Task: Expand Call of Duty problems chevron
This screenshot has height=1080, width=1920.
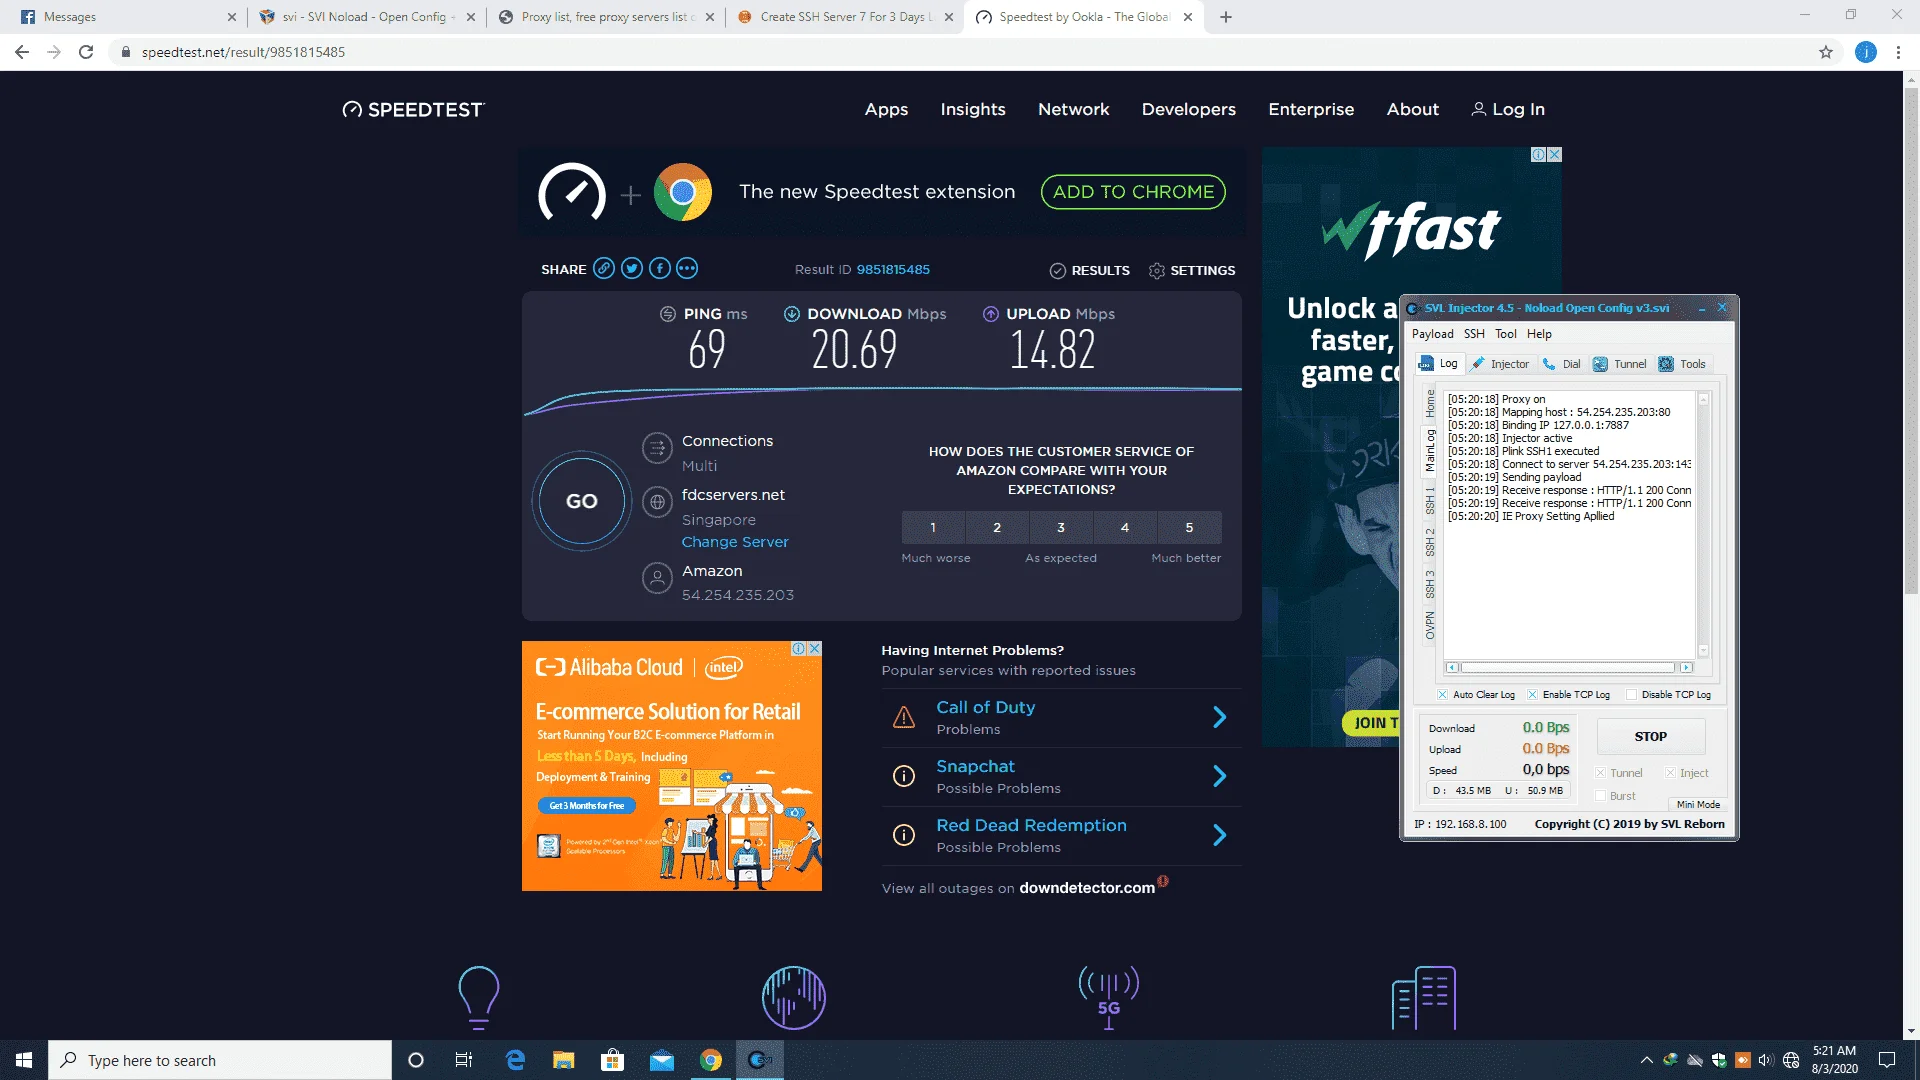Action: click(x=1219, y=717)
